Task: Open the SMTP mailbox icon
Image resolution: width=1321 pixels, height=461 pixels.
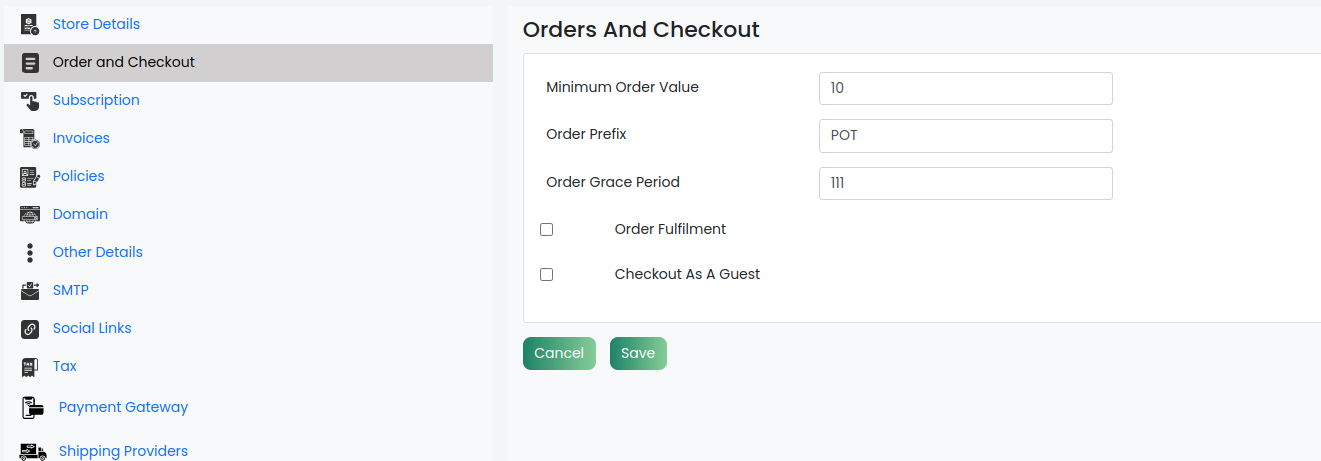Action: coord(30,290)
